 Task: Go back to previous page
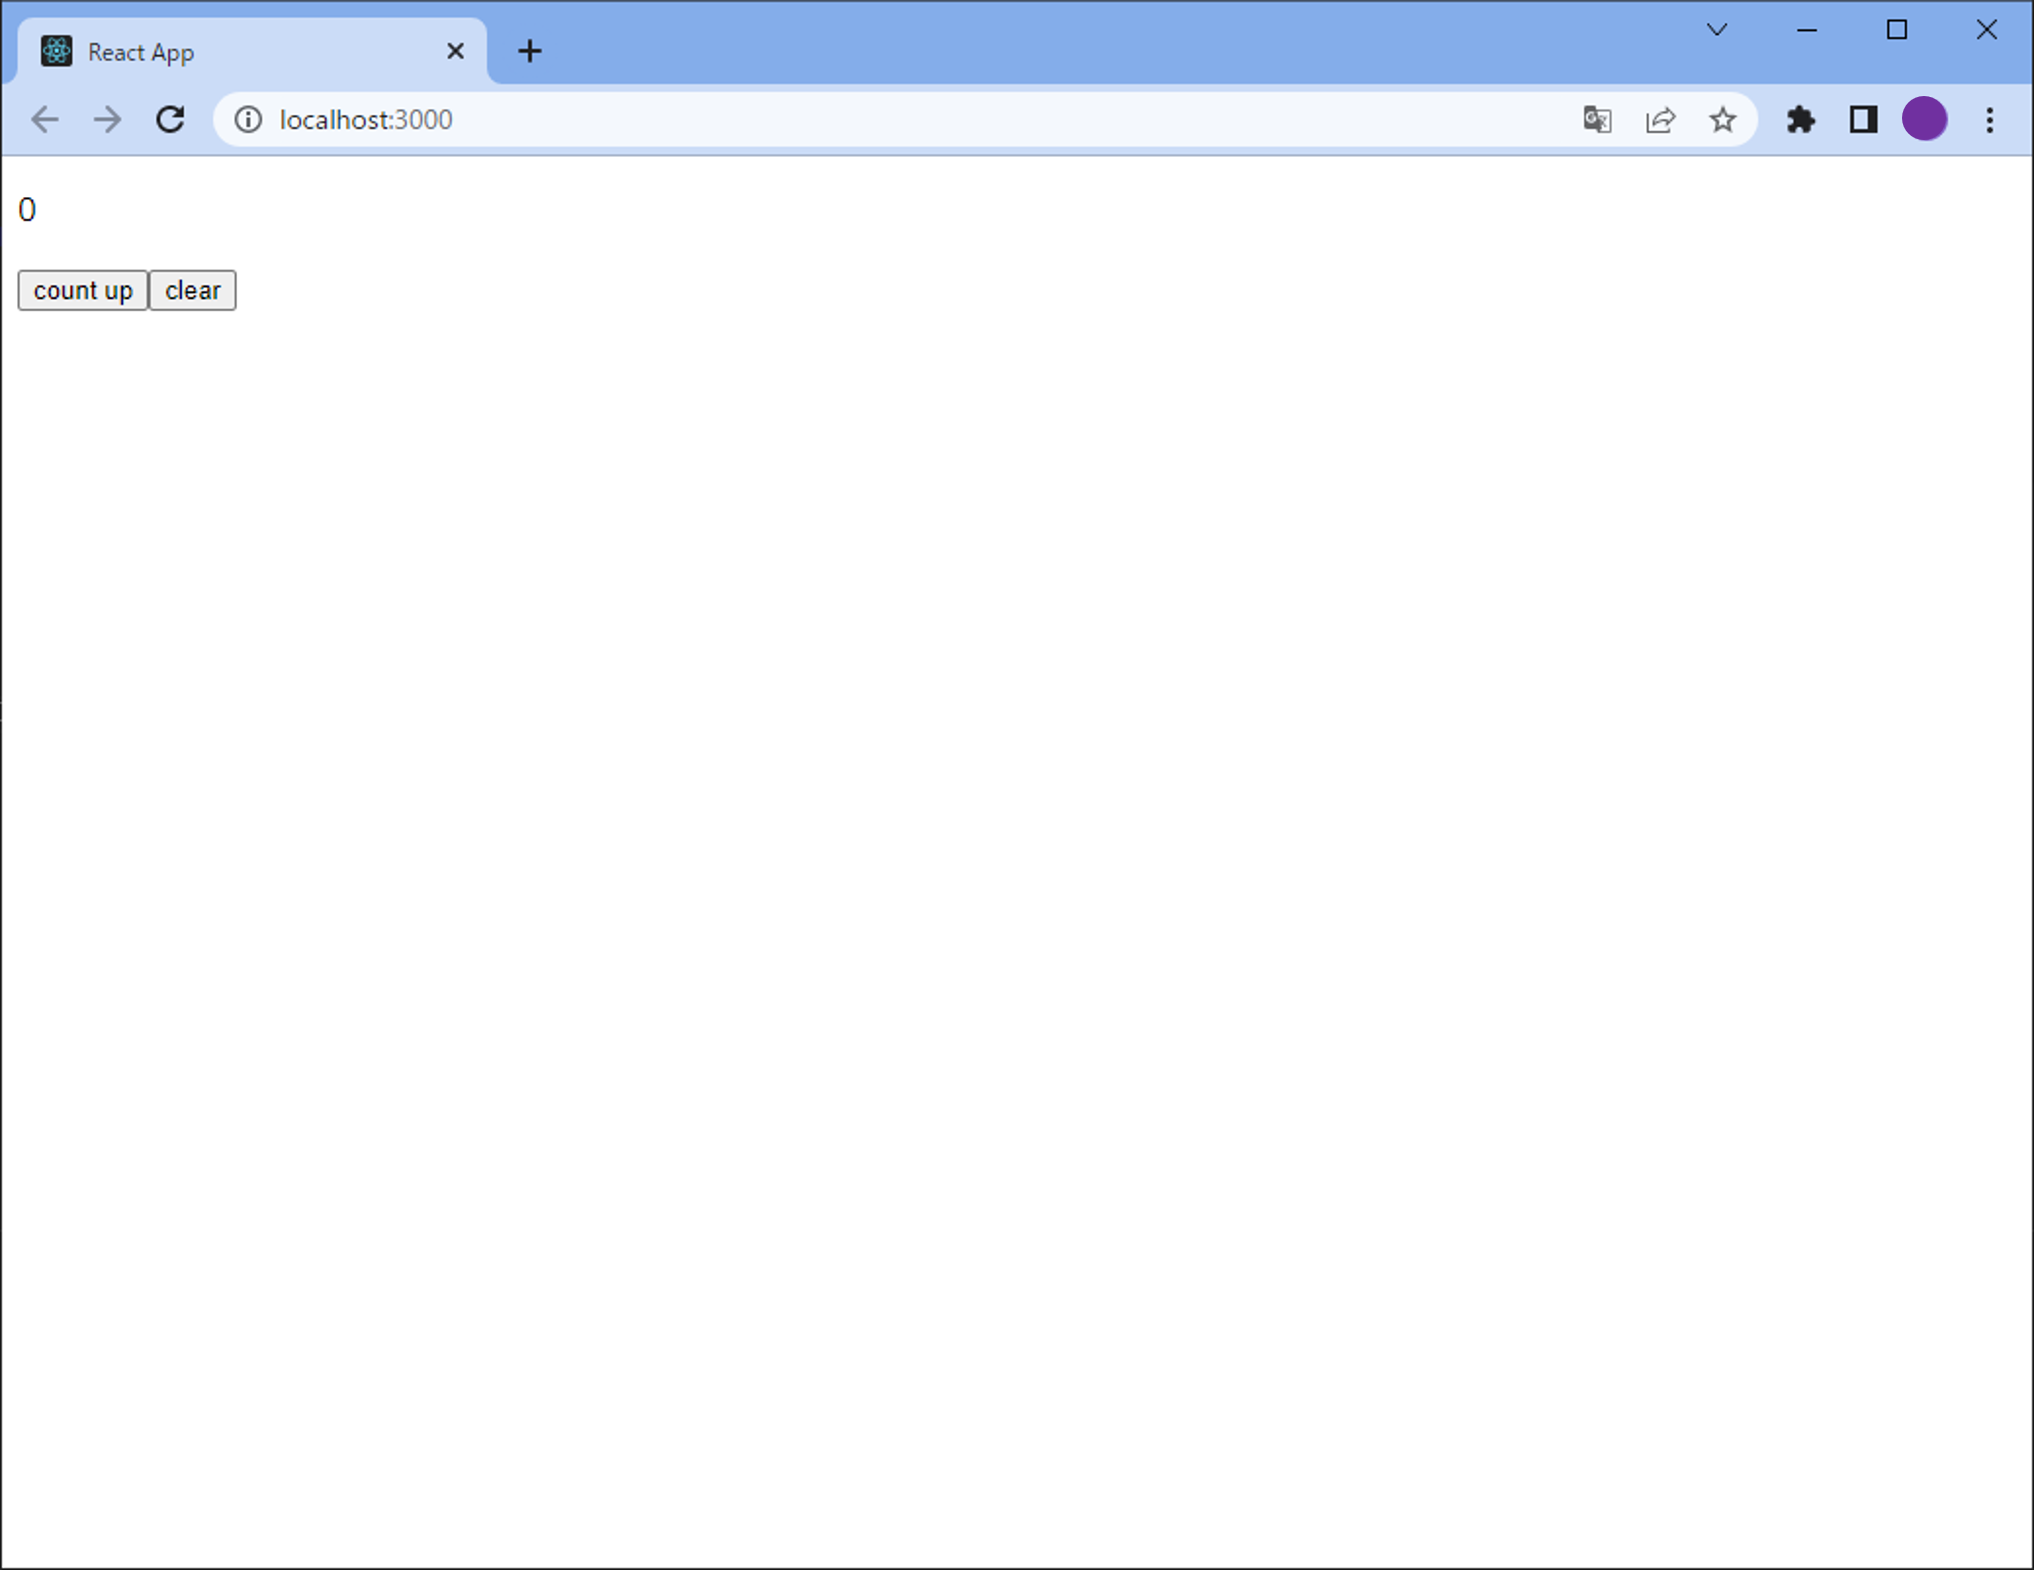coord(45,120)
